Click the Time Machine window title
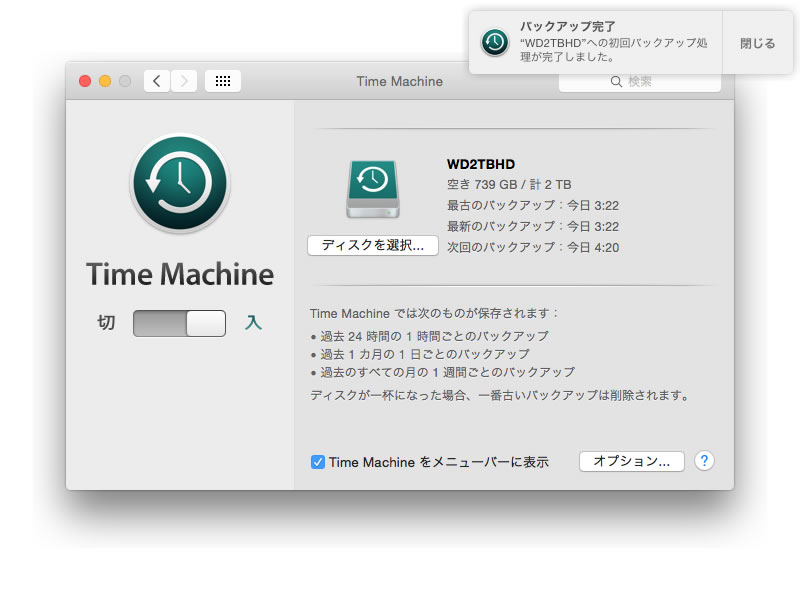 [399, 82]
